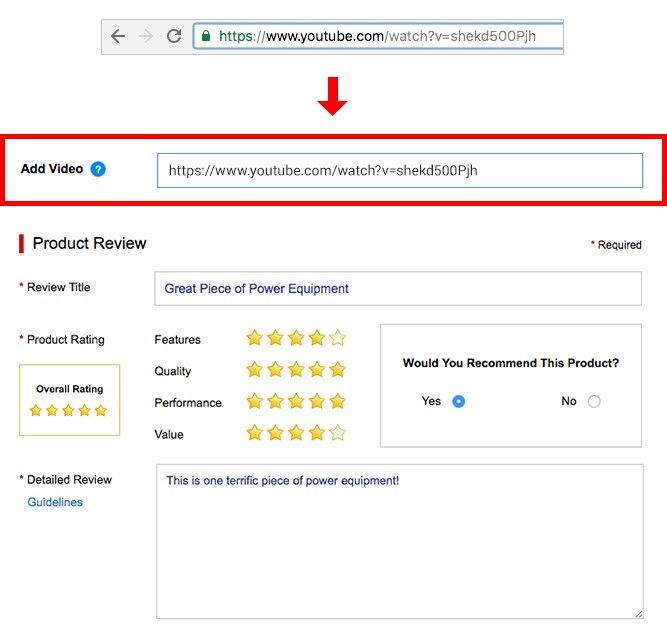667x641 pixels.
Task: Set Performance rating to two stars
Action: (275, 401)
